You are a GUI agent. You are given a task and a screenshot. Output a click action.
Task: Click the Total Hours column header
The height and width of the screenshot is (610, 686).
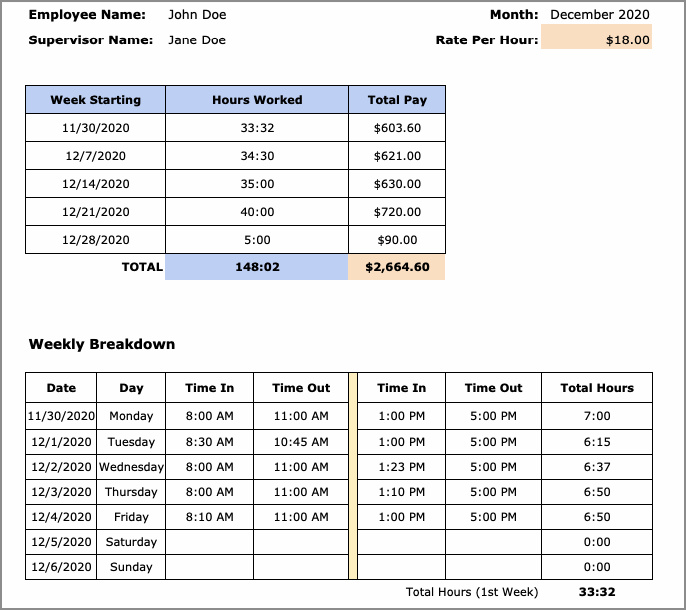[597, 388]
